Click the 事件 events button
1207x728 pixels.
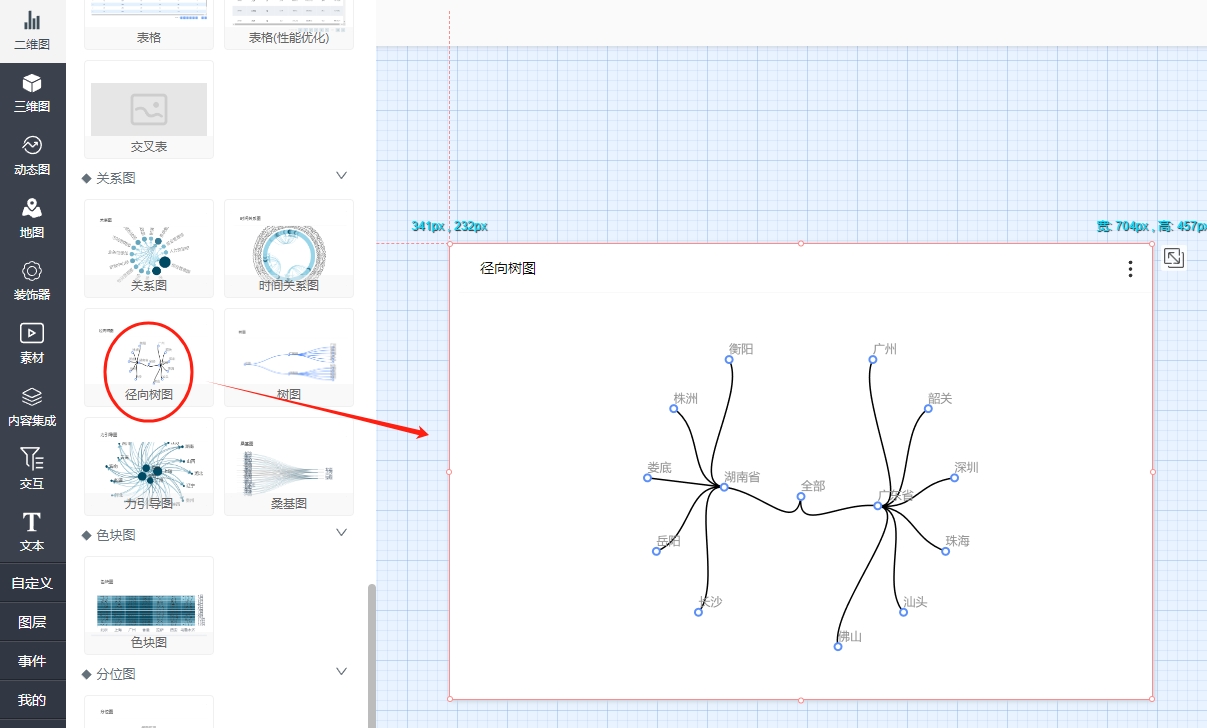(x=32, y=661)
